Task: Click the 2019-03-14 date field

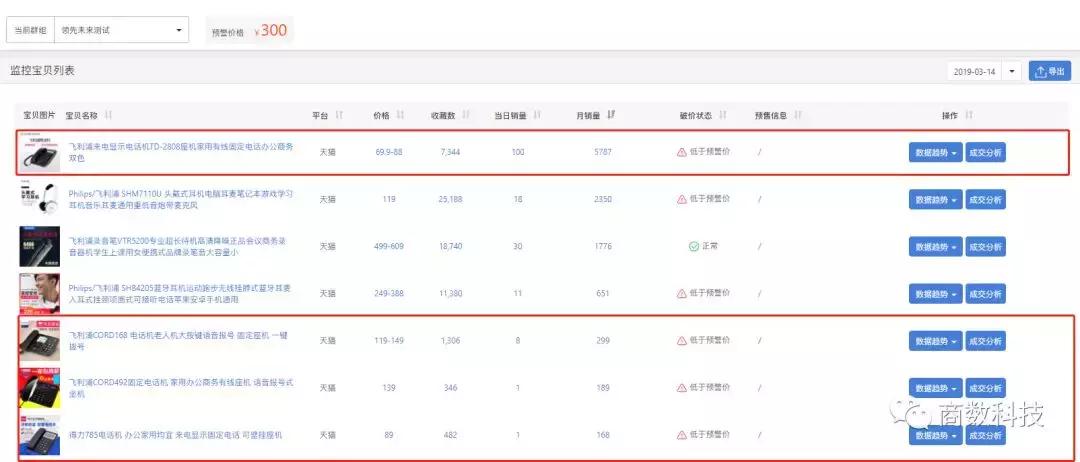Action: (x=975, y=72)
